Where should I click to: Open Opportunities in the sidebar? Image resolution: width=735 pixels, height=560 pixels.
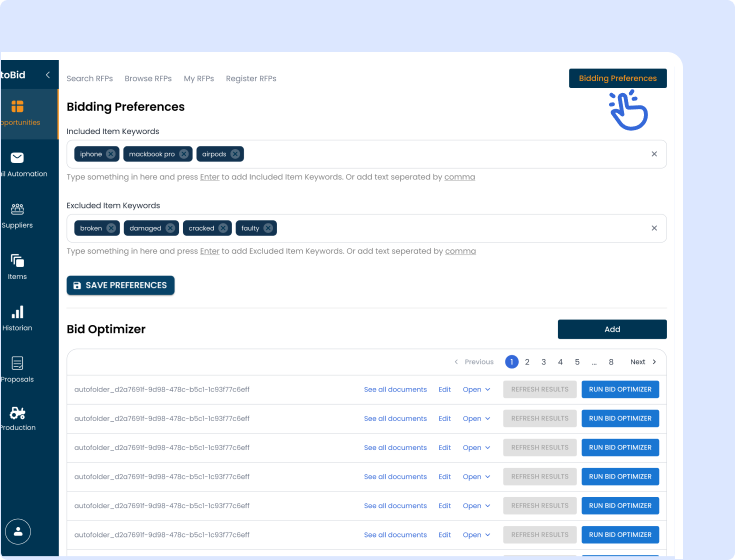pos(18,107)
